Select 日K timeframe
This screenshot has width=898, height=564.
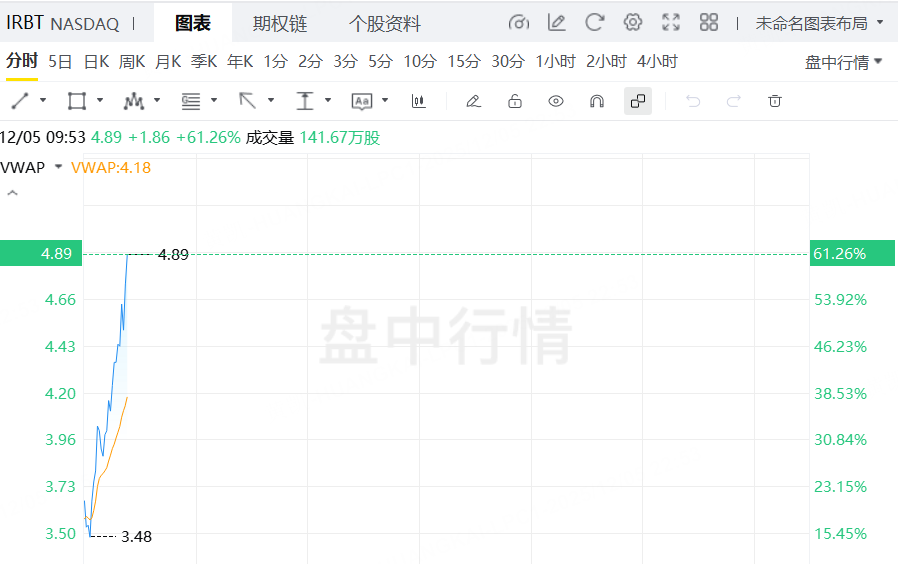pos(96,61)
